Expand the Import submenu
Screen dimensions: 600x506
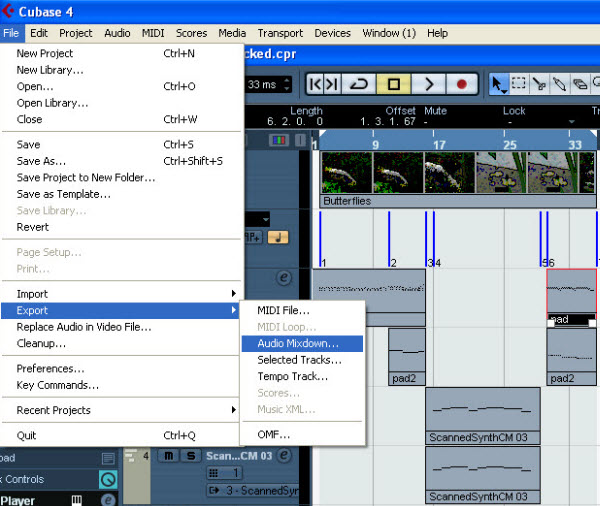pos(120,294)
